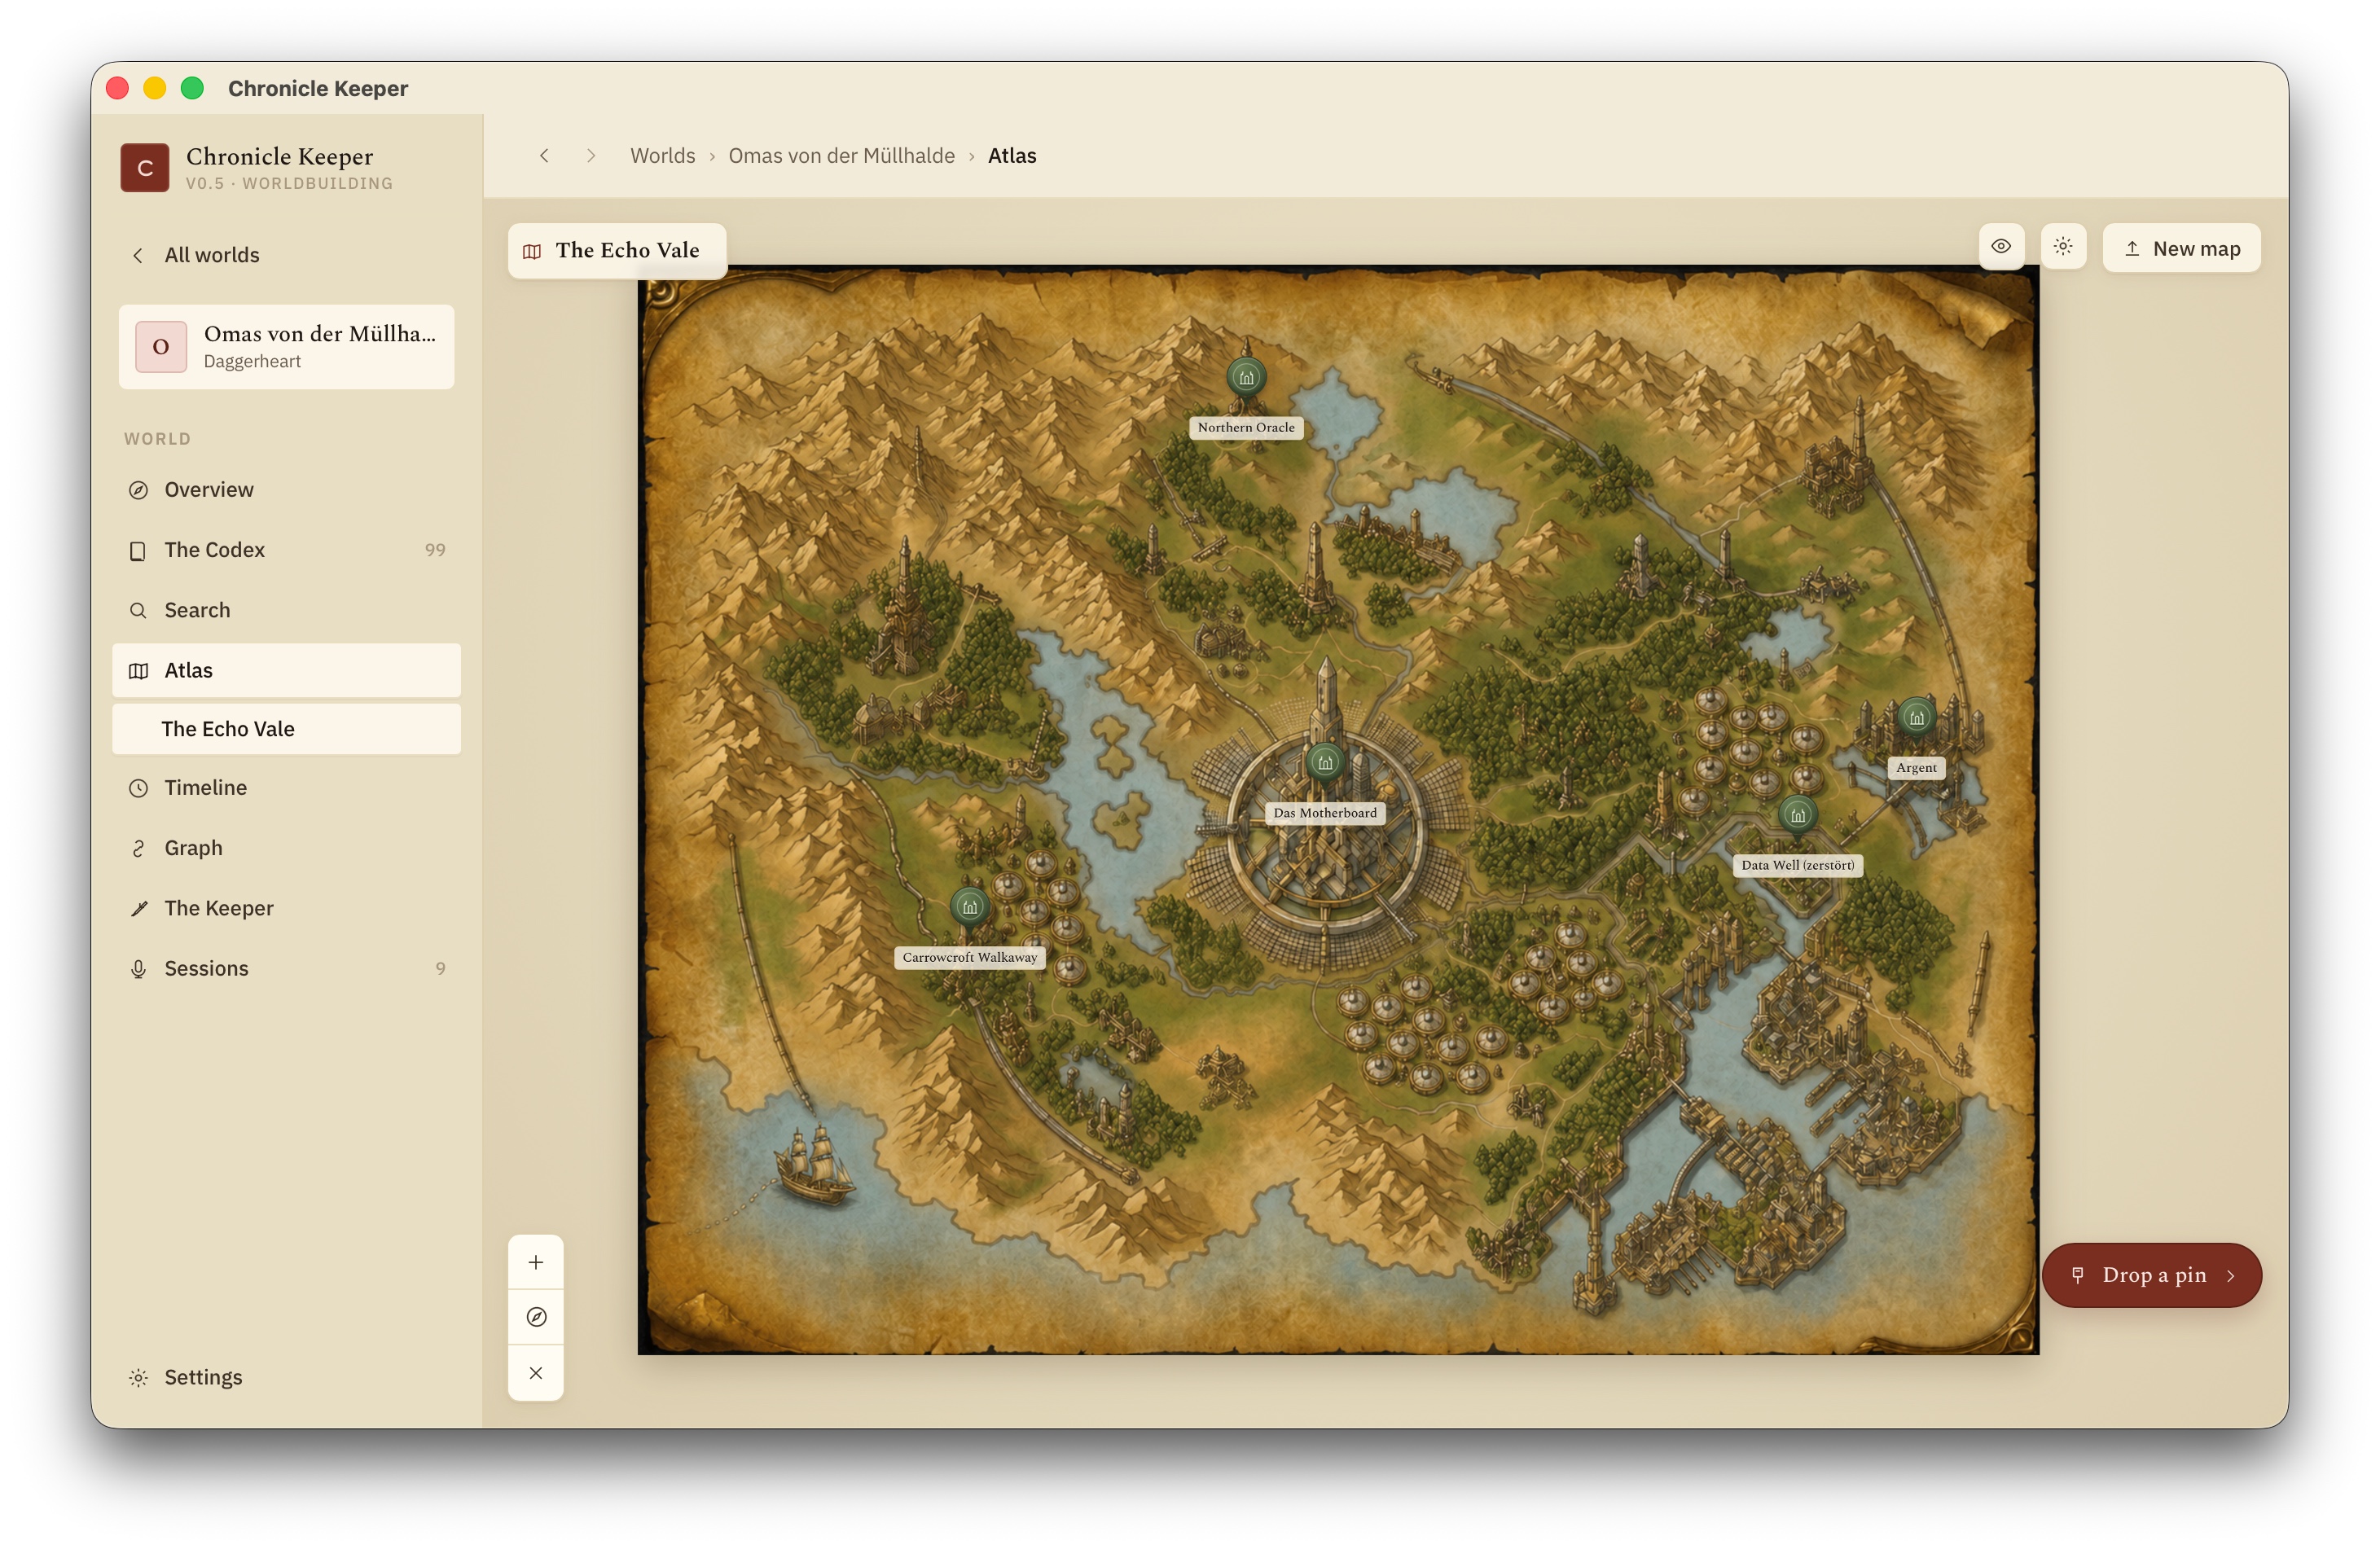Image resolution: width=2380 pixels, height=1549 pixels.
Task: Open The Keeper section
Action: tap(287, 908)
